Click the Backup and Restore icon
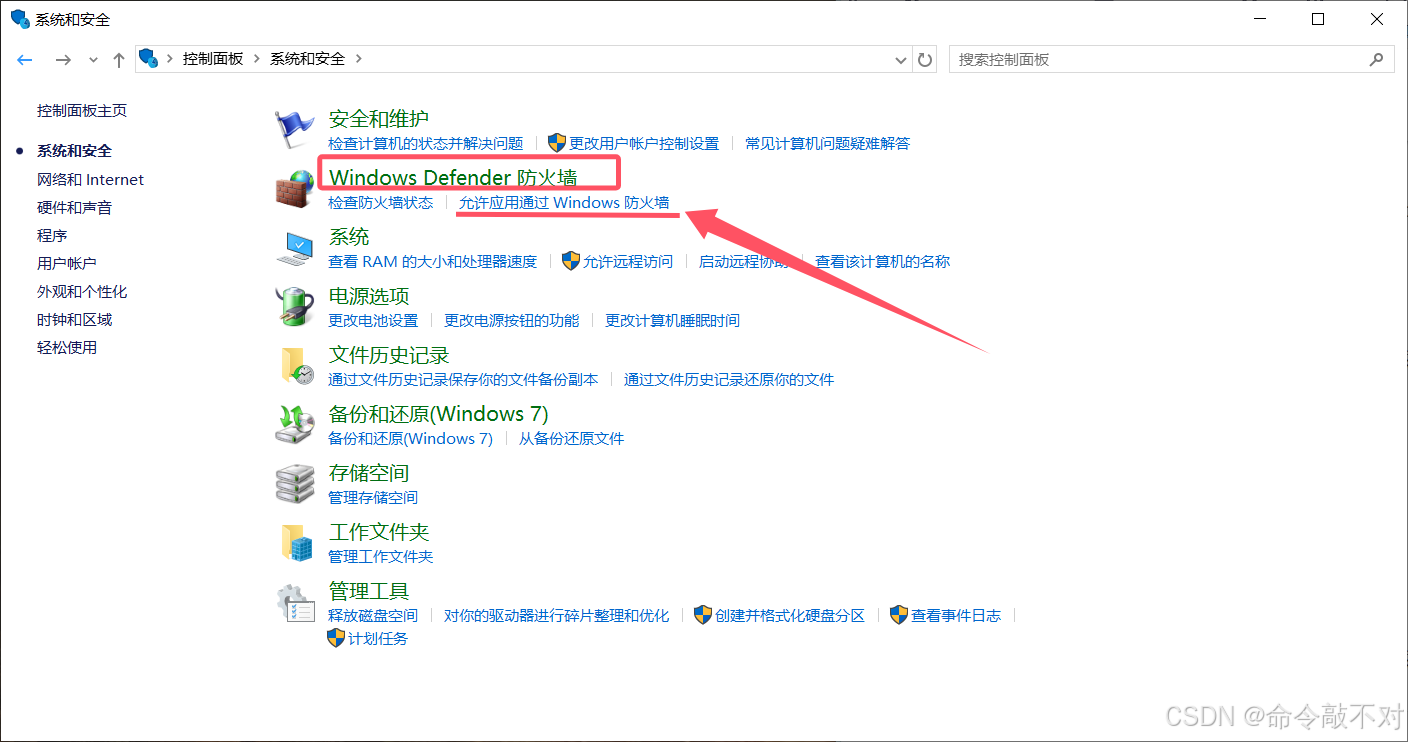The image size is (1408, 742). click(x=295, y=425)
